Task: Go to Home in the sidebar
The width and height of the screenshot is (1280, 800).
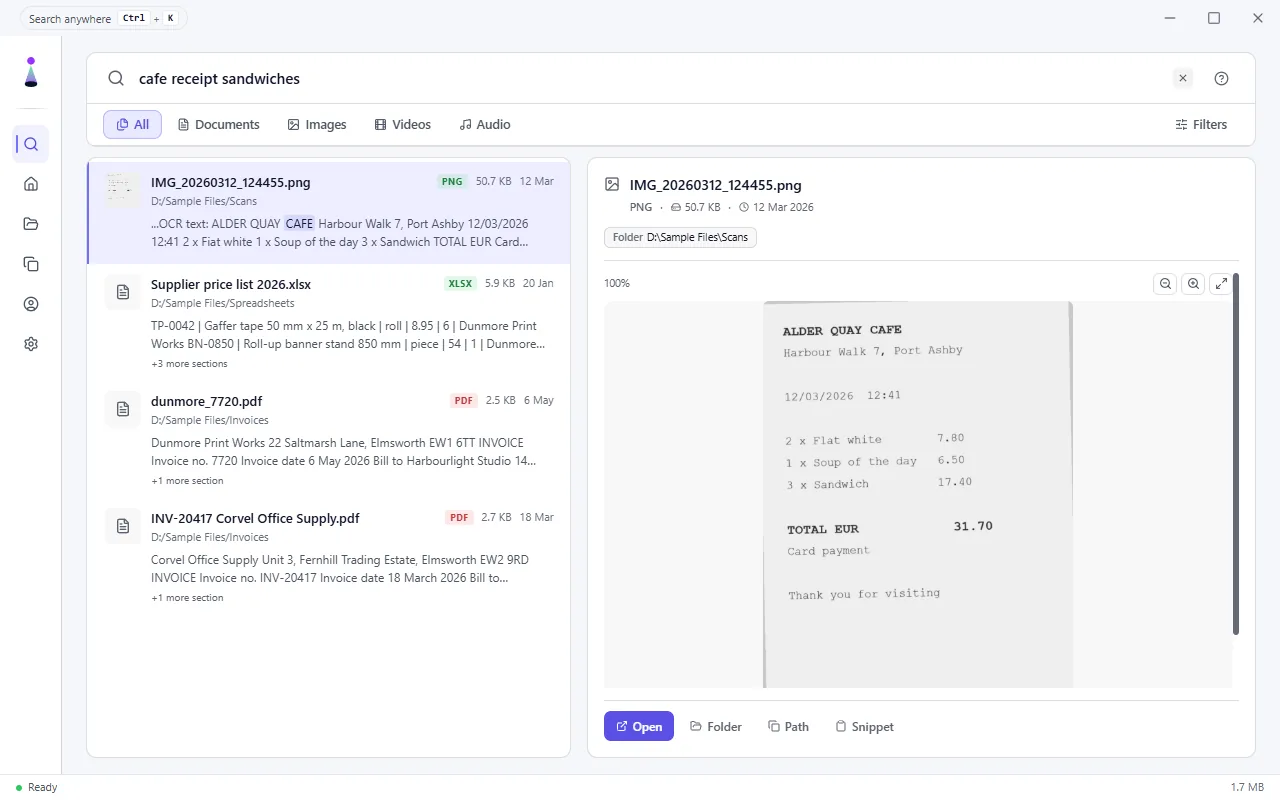Action: point(31,184)
